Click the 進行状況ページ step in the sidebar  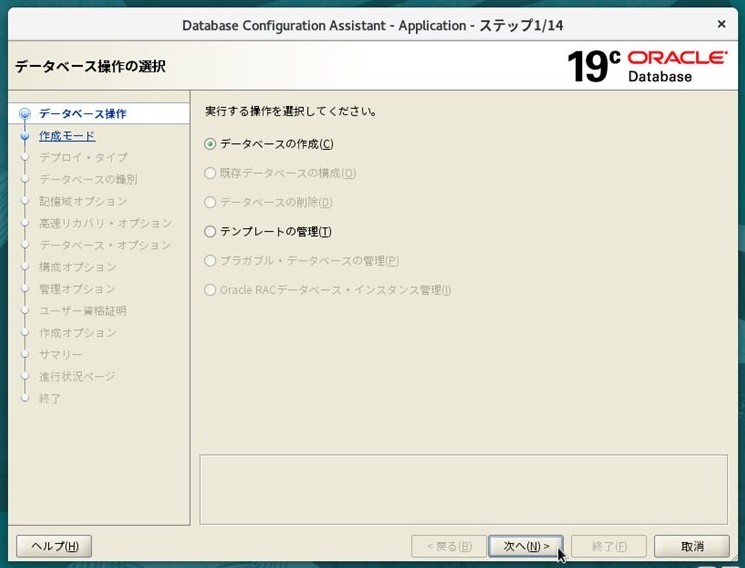(77, 376)
